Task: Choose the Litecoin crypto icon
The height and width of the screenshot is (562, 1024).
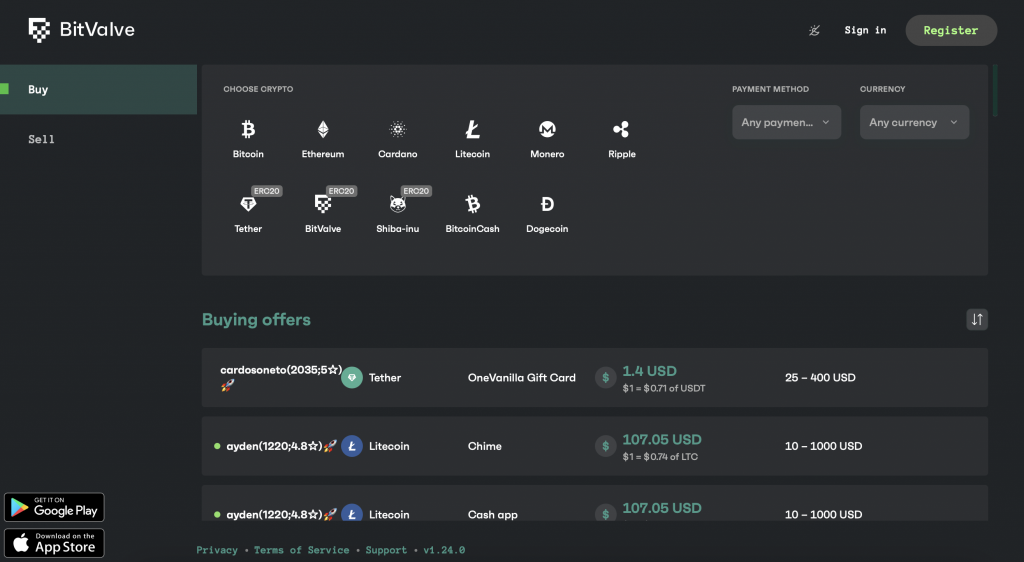Action: (x=472, y=129)
